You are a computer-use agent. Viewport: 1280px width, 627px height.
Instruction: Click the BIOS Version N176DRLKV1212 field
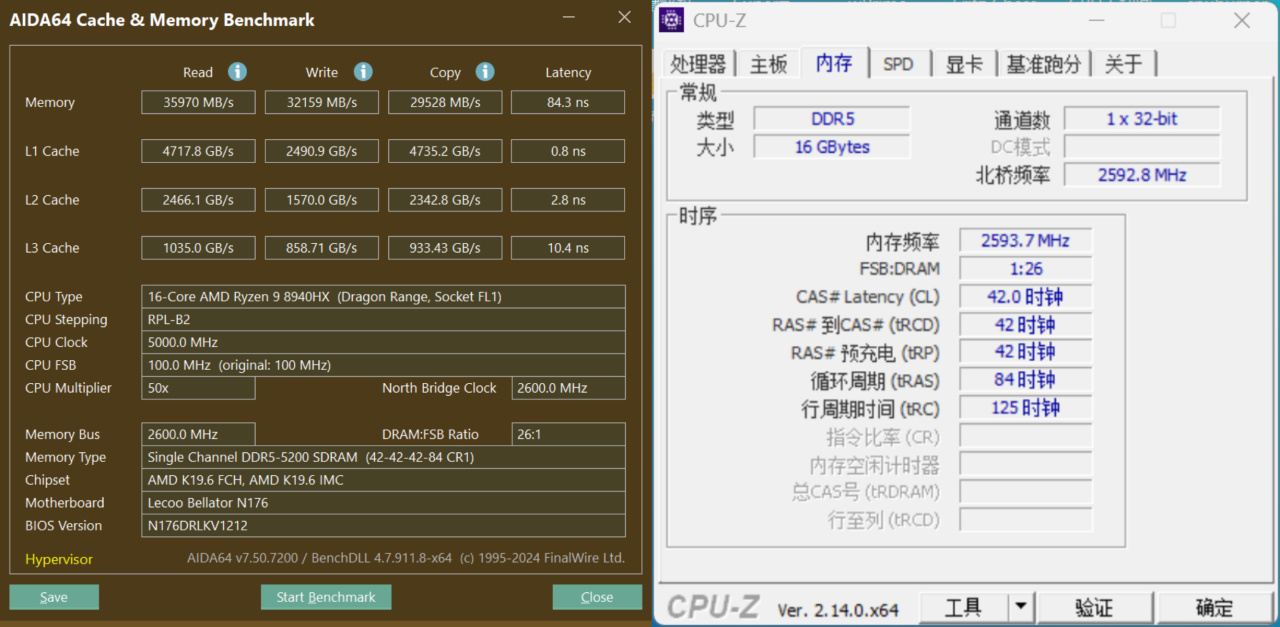click(x=384, y=526)
